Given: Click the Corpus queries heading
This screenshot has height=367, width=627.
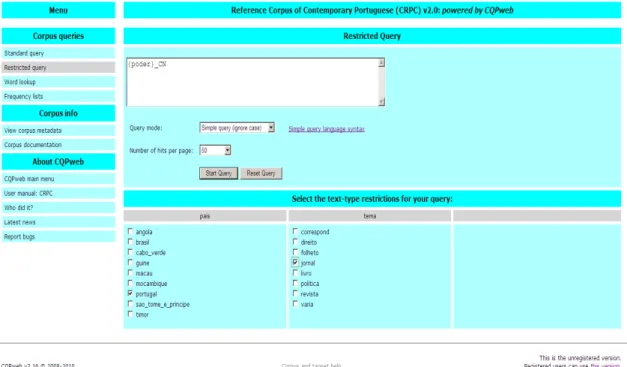Looking at the screenshot, I should tap(58, 36).
